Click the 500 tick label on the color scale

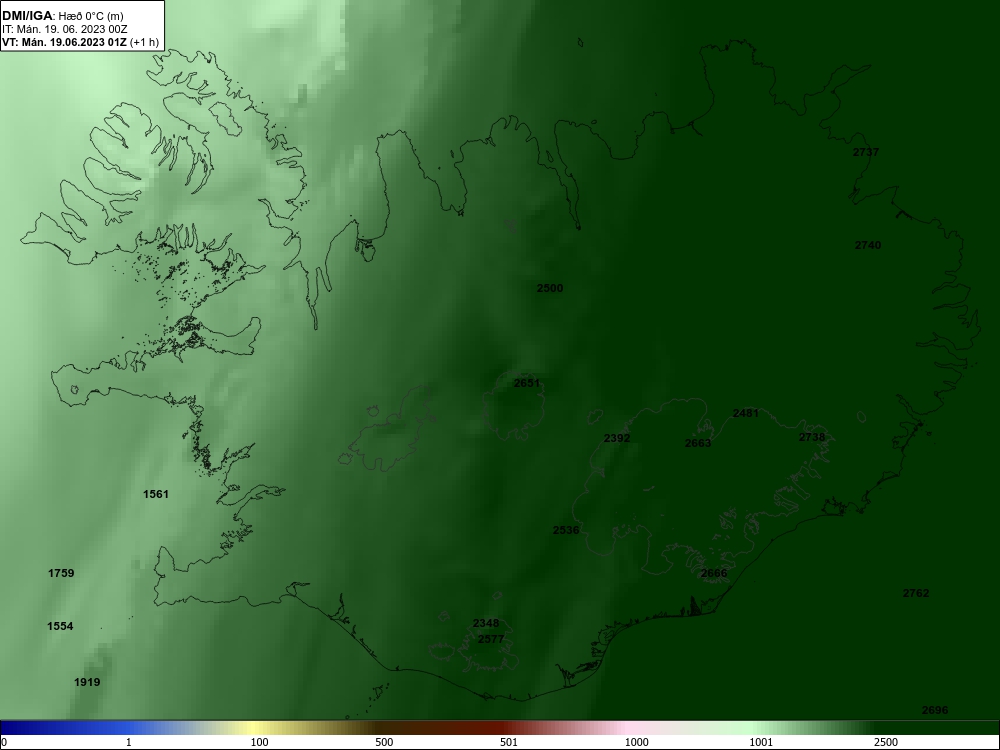tap(384, 742)
